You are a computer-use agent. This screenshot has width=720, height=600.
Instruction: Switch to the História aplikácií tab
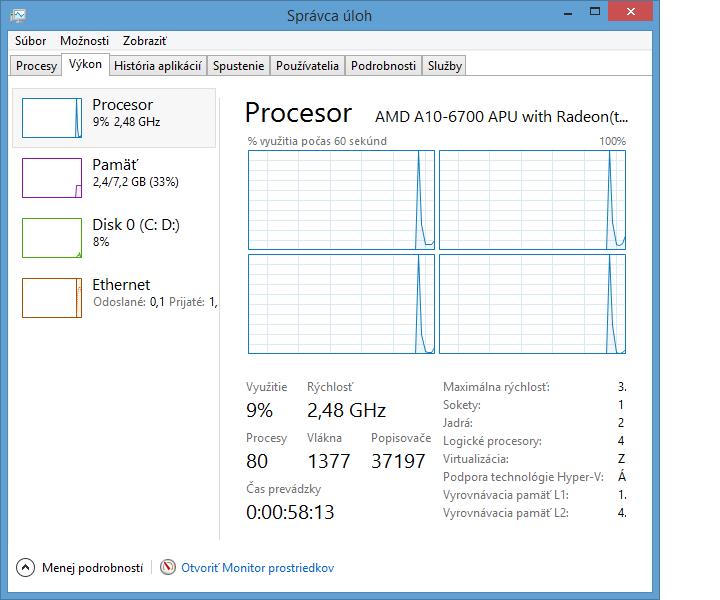coord(158,66)
